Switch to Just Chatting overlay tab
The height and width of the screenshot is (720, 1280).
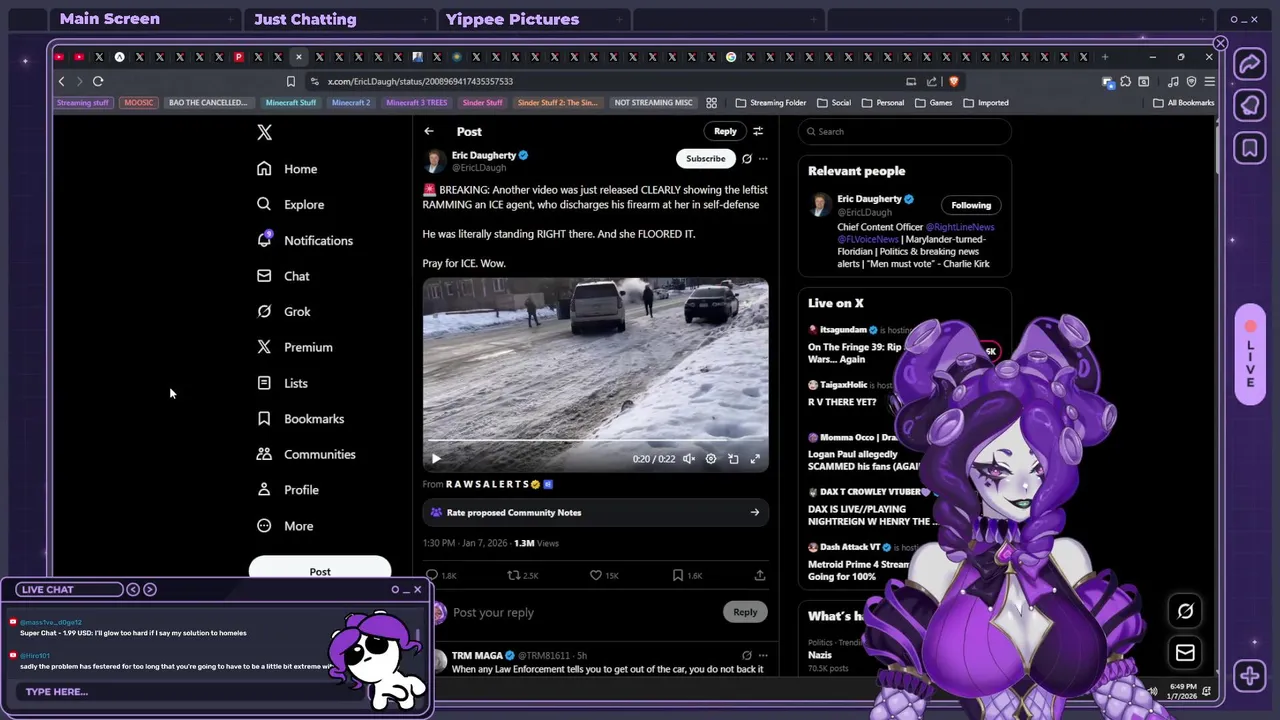point(305,19)
